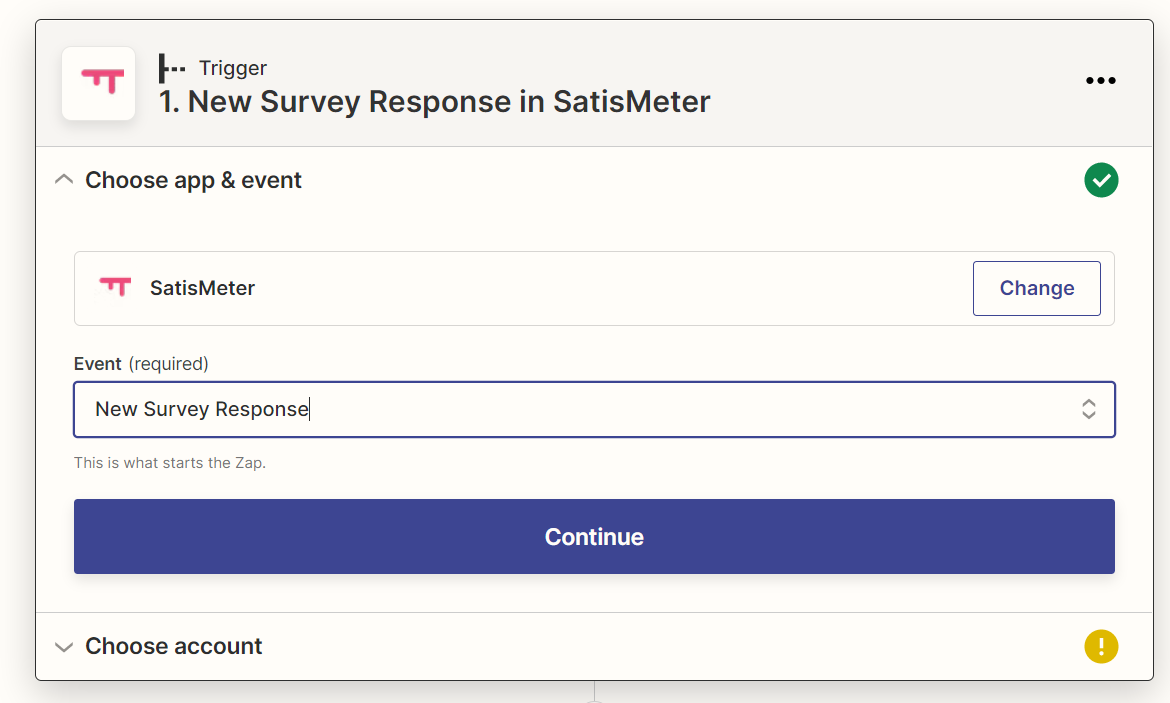The width and height of the screenshot is (1170, 703).
Task: Click the trigger step indicator icon
Action: [x=172, y=69]
